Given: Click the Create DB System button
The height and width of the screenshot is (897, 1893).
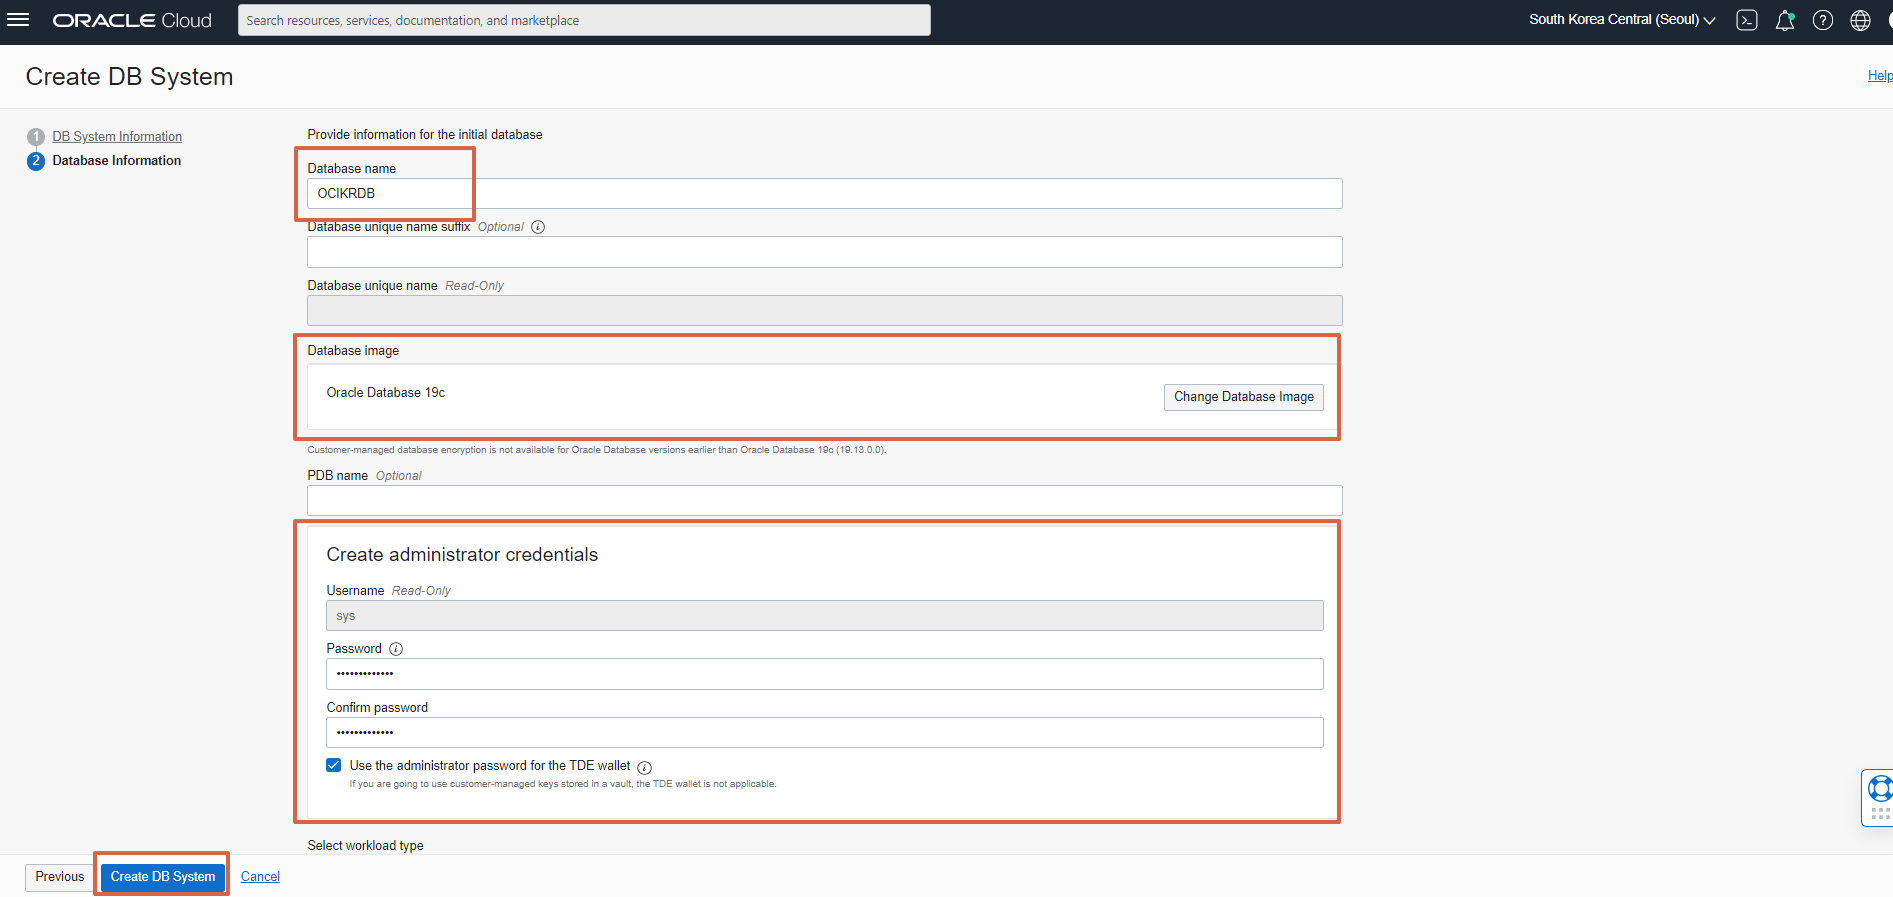Looking at the screenshot, I should tap(163, 877).
